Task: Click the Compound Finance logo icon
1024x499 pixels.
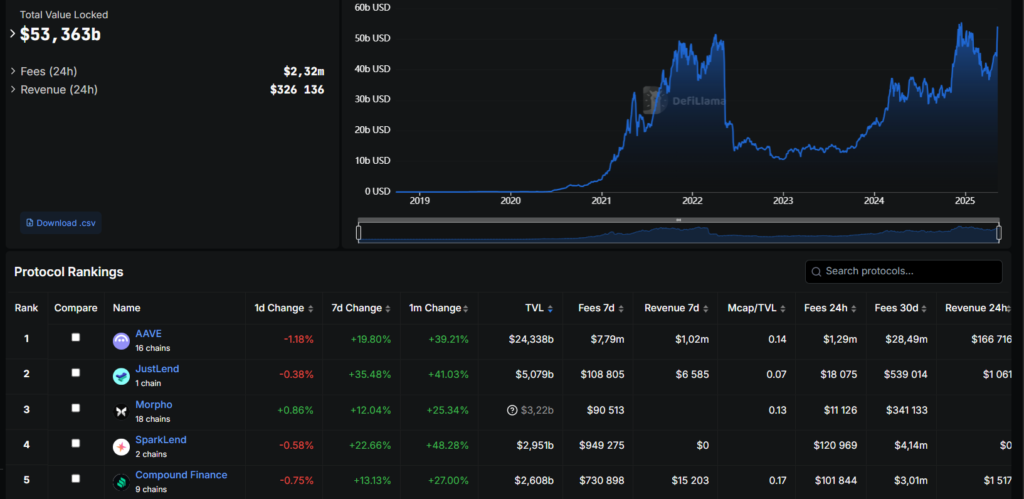Action: 121,481
